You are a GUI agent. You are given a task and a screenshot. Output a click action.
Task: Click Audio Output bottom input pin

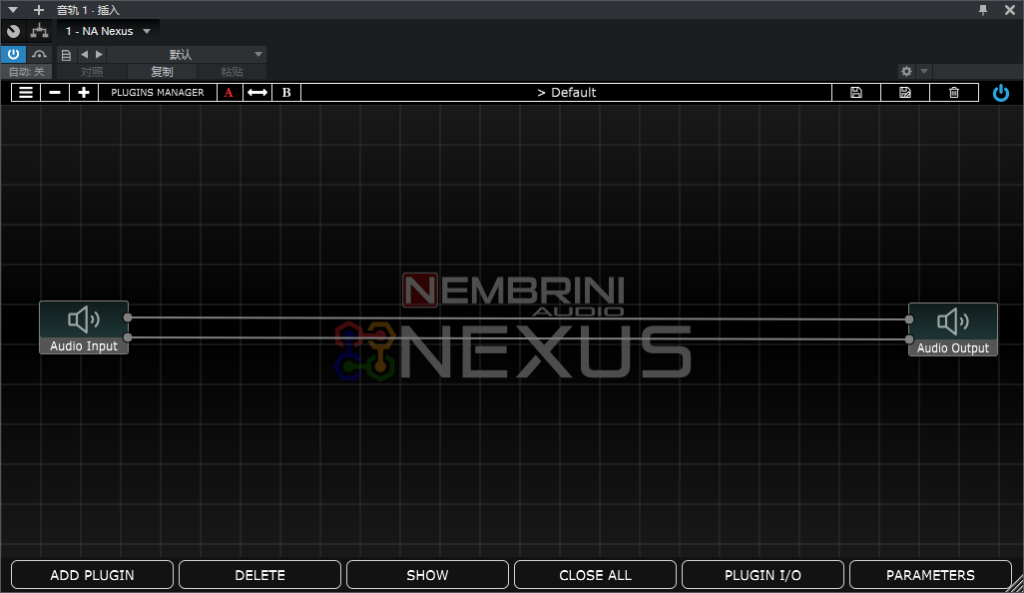(909, 340)
